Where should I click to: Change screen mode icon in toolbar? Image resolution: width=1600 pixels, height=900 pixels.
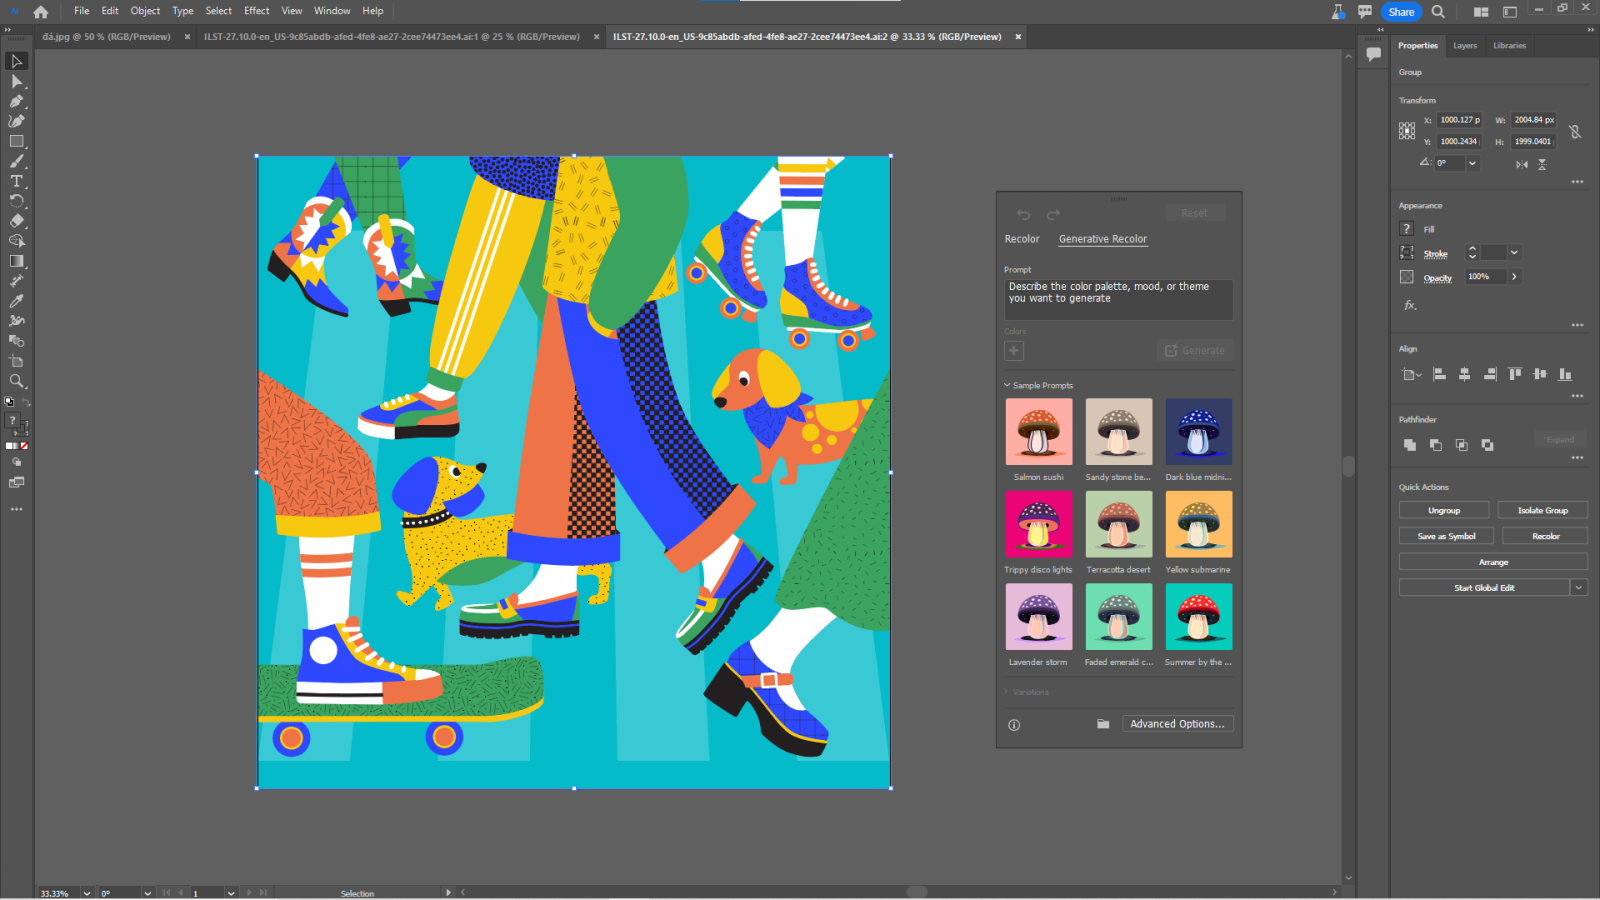coord(16,482)
